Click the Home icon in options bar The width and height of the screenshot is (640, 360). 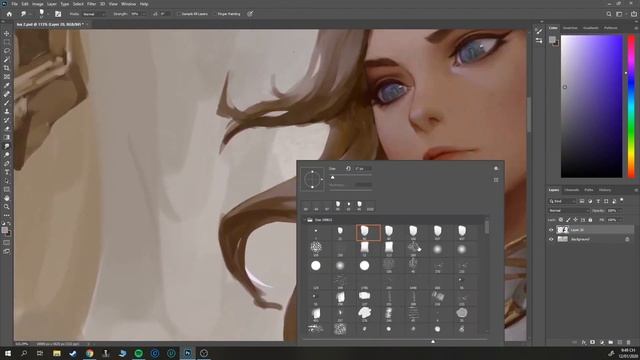9,14
